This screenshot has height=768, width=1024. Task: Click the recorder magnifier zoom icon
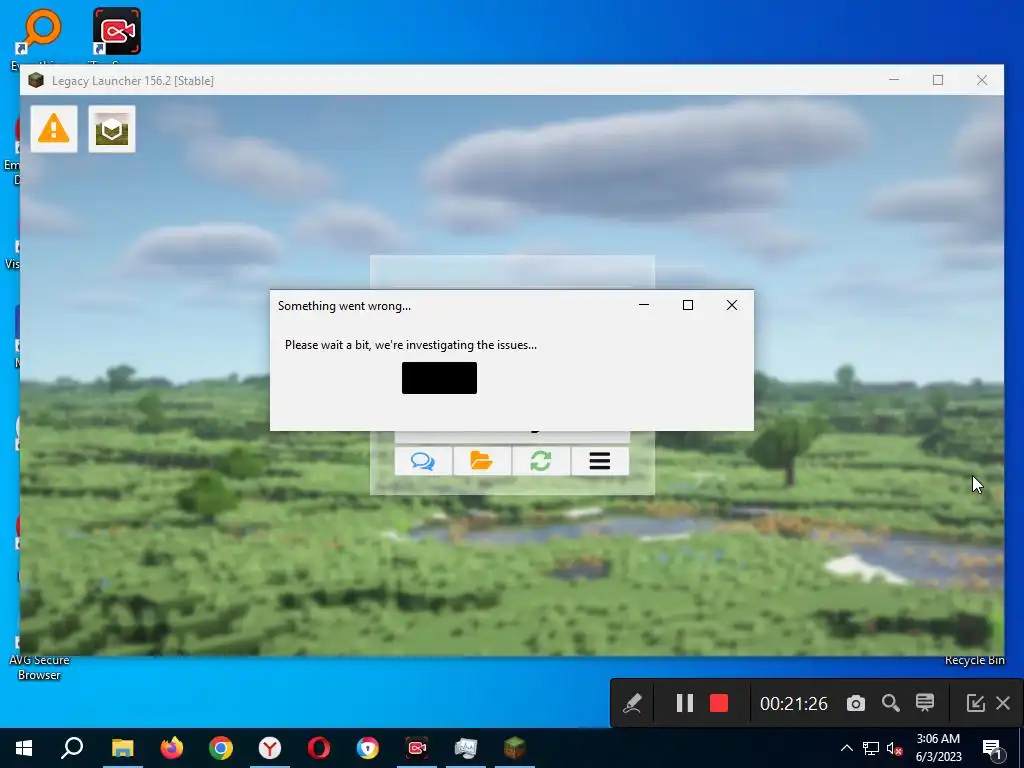[891, 703]
